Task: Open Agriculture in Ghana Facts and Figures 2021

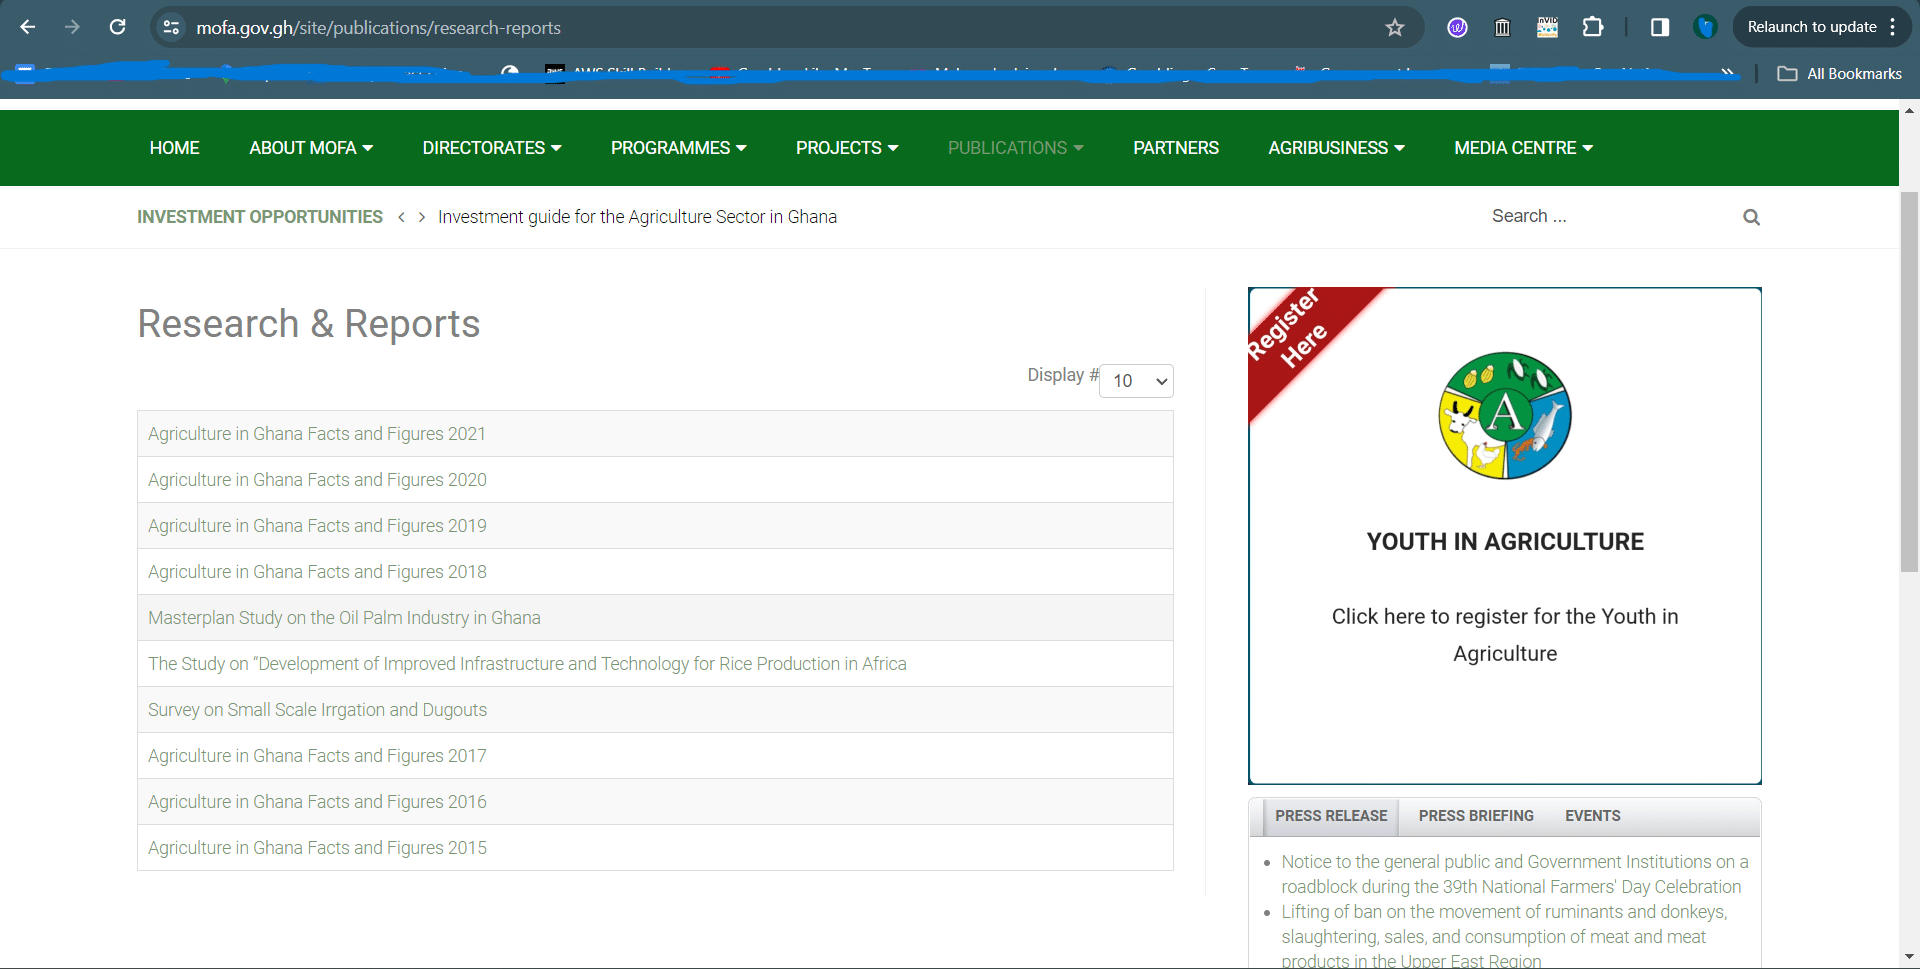Action: 317,434
